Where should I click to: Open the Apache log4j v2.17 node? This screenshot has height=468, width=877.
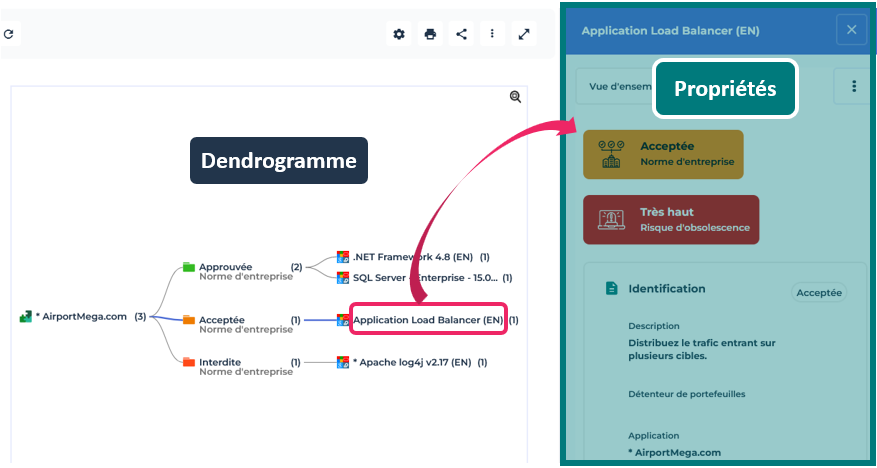(410, 362)
